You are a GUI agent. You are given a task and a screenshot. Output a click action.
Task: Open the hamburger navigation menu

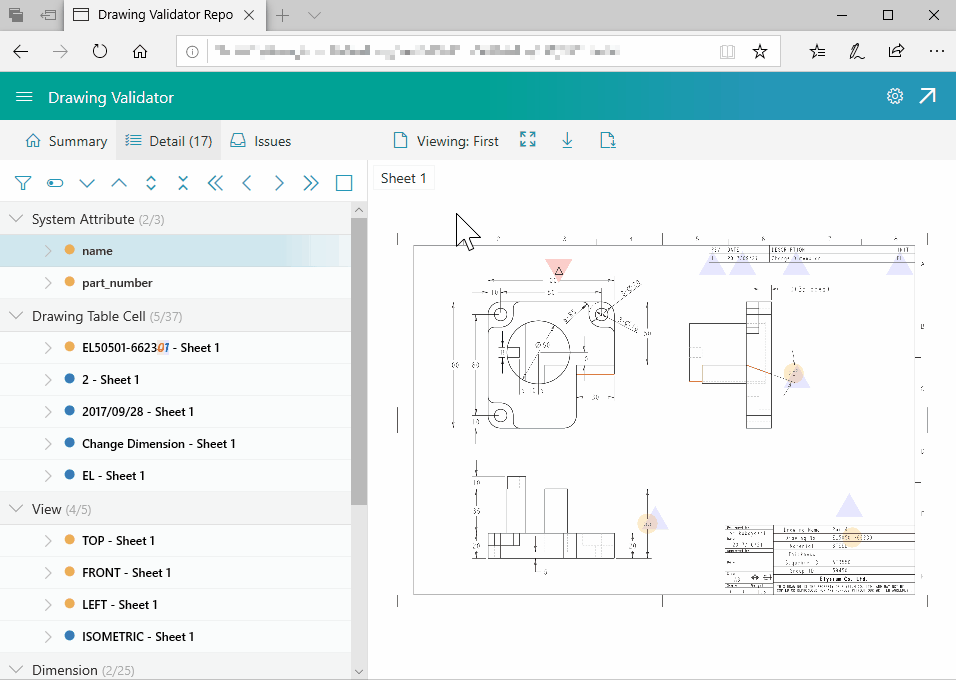[x=25, y=97]
